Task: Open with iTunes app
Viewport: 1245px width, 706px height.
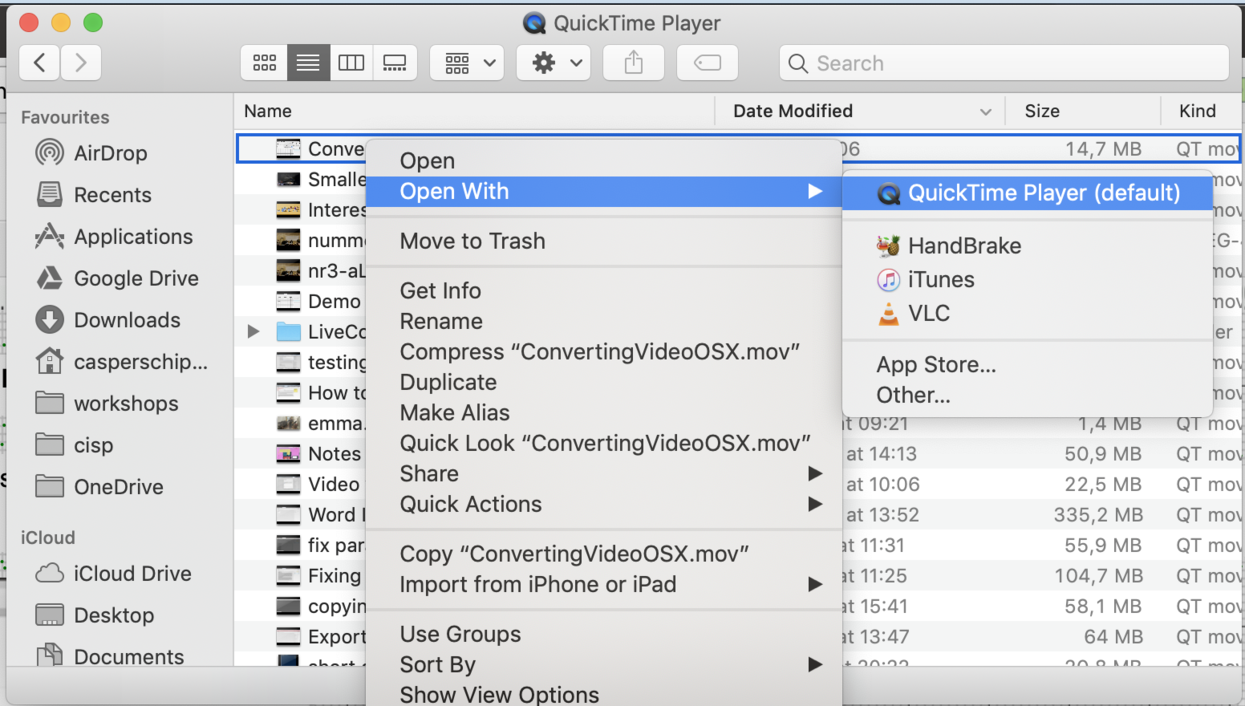Action: 940,280
